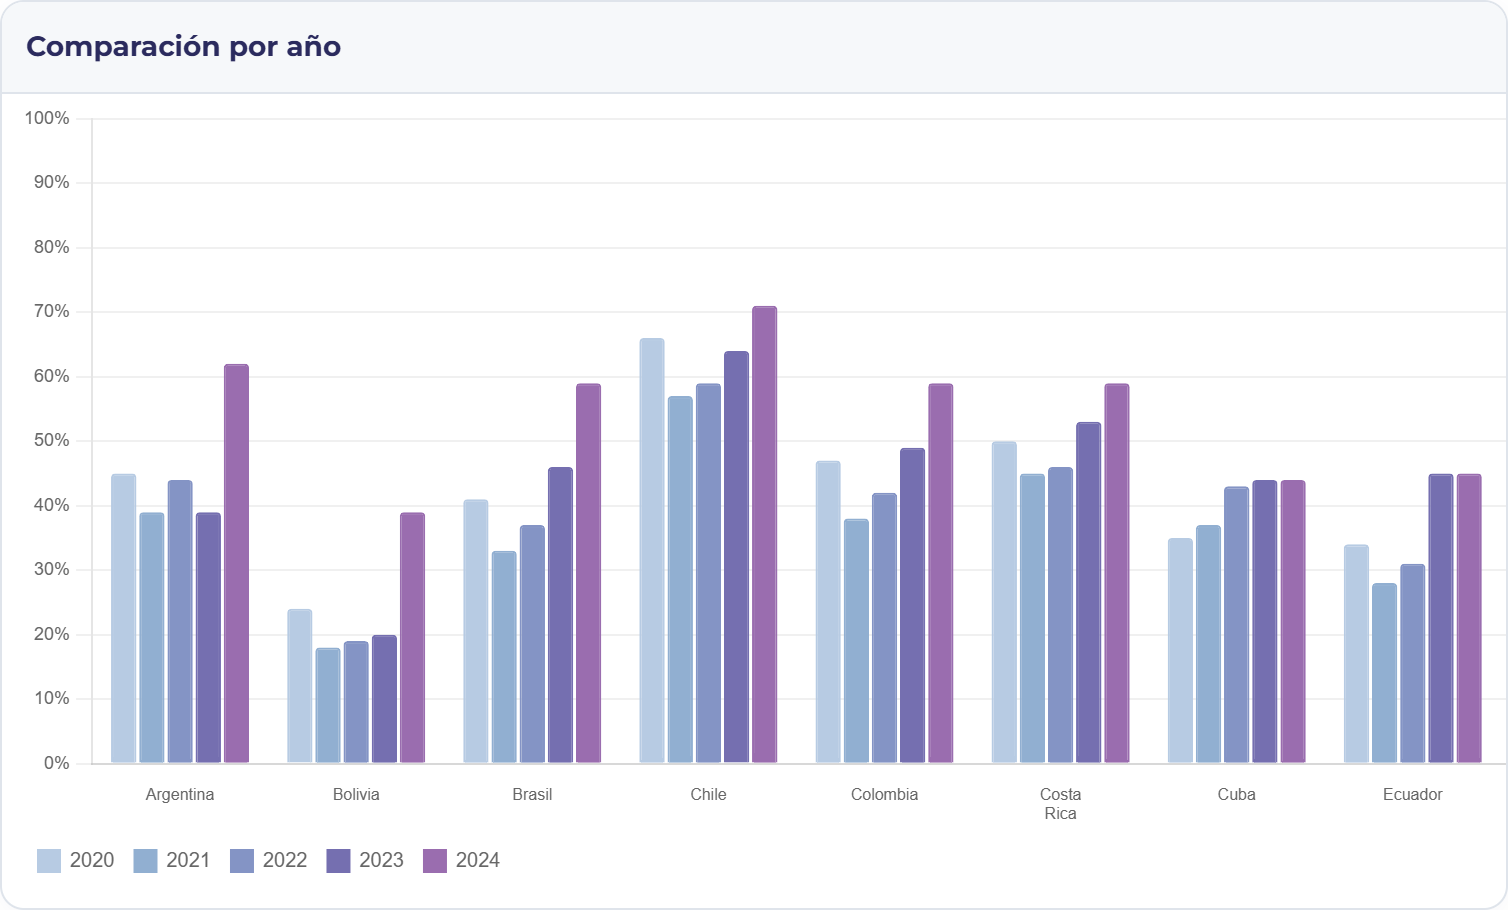The width and height of the screenshot is (1508, 910).
Task: Select Colombia's 2021 bar
Action: tap(856, 641)
